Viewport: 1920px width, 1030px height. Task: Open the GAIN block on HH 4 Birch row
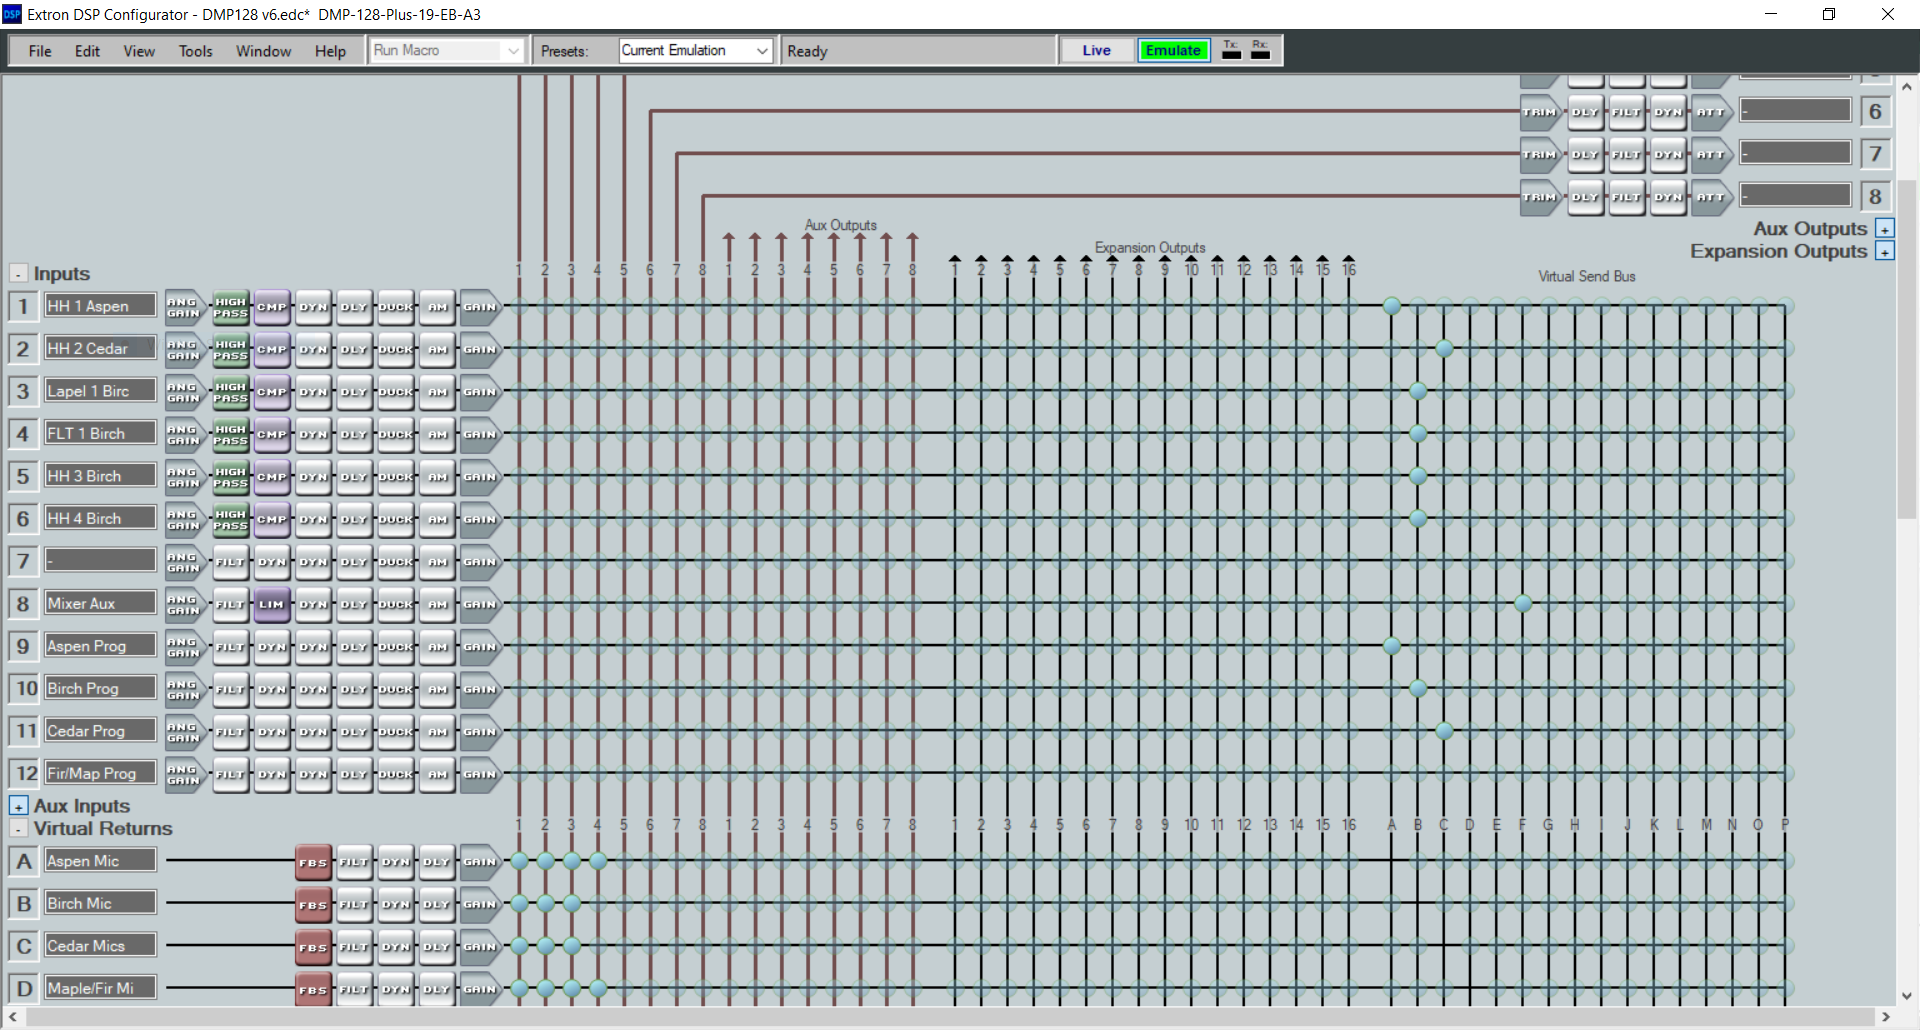(480, 519)
